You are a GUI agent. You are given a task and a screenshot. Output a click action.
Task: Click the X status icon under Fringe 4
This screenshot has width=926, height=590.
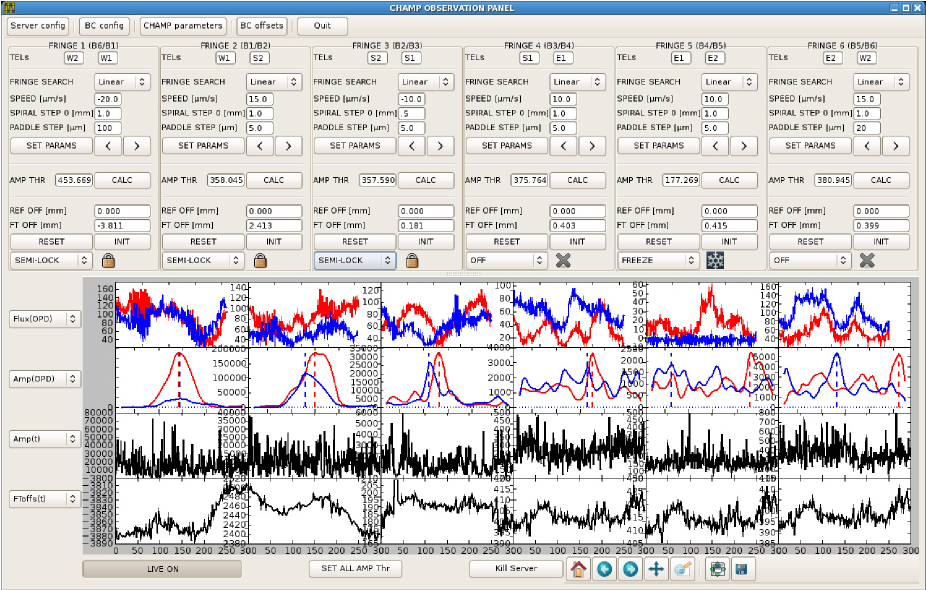coord(563,260)
